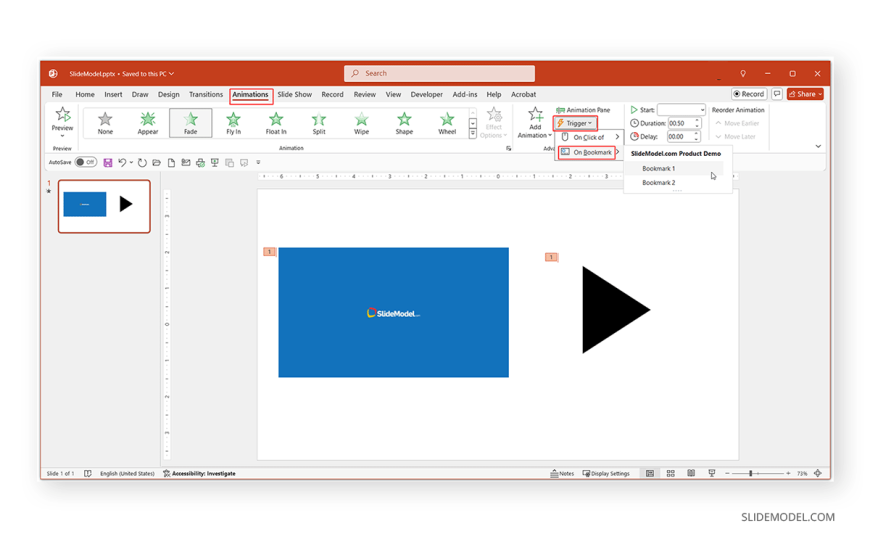The image size is (870, 539).
Task: Open the Animation Pane
Action: pyautogui.click(x=583, y=110)
